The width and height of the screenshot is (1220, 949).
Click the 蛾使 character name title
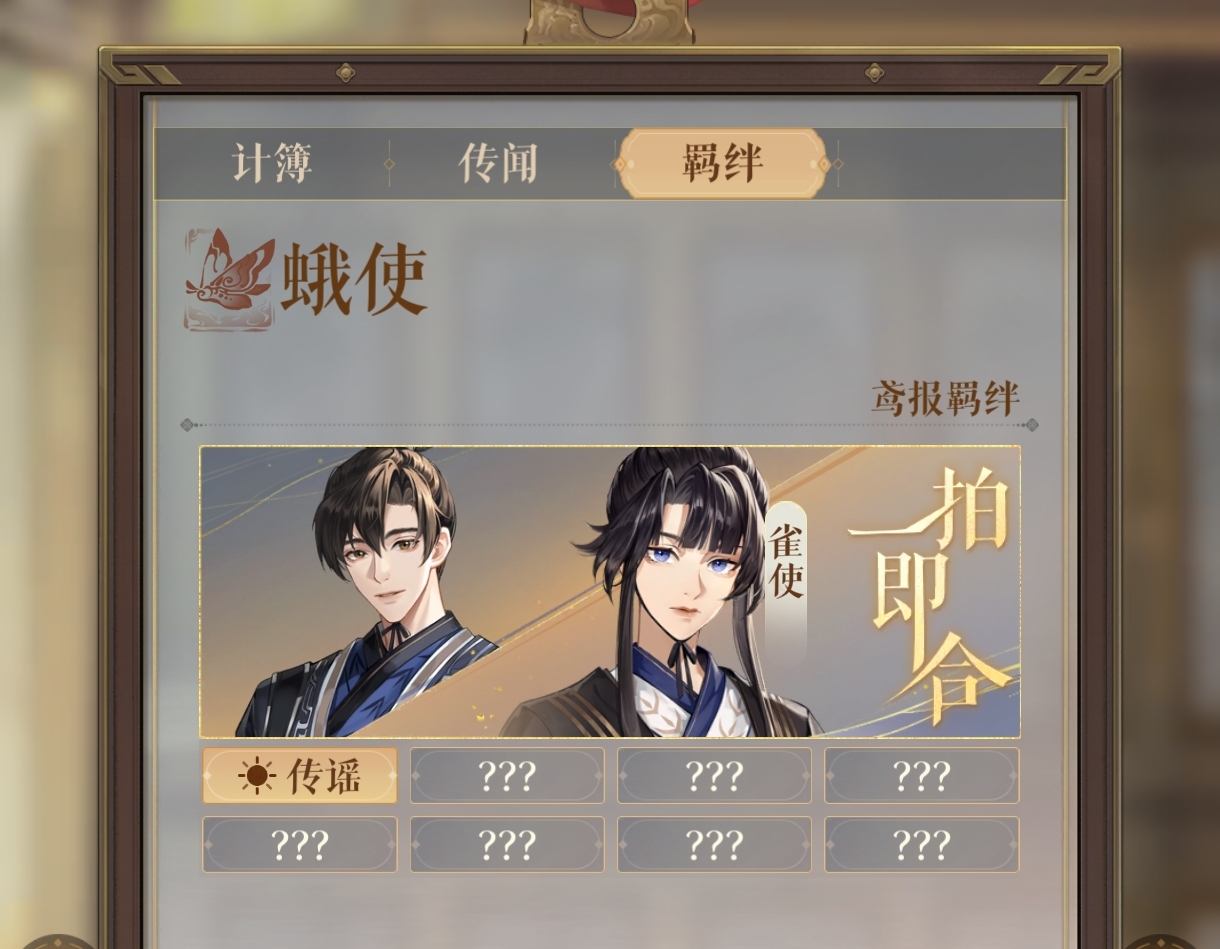click(x=354, y=280)
